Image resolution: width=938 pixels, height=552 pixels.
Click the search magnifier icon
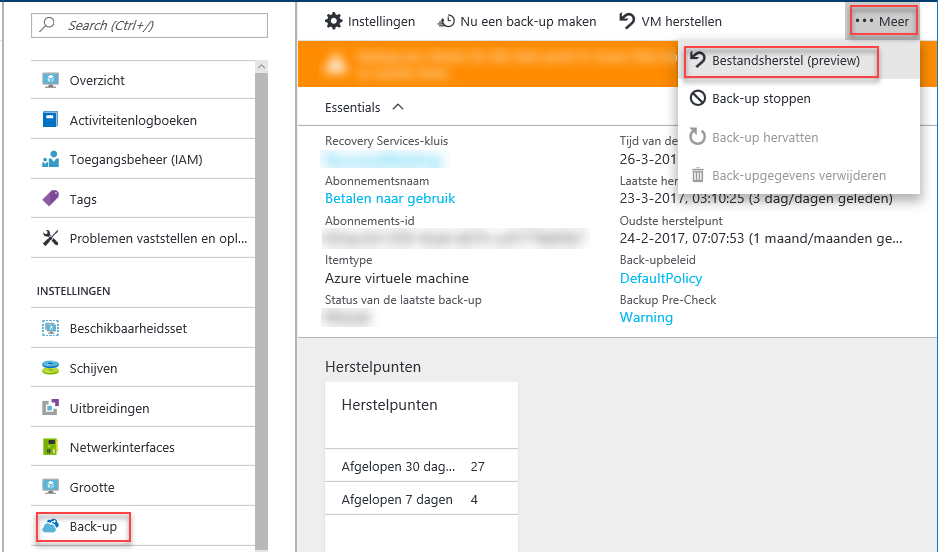click(47, 25)
